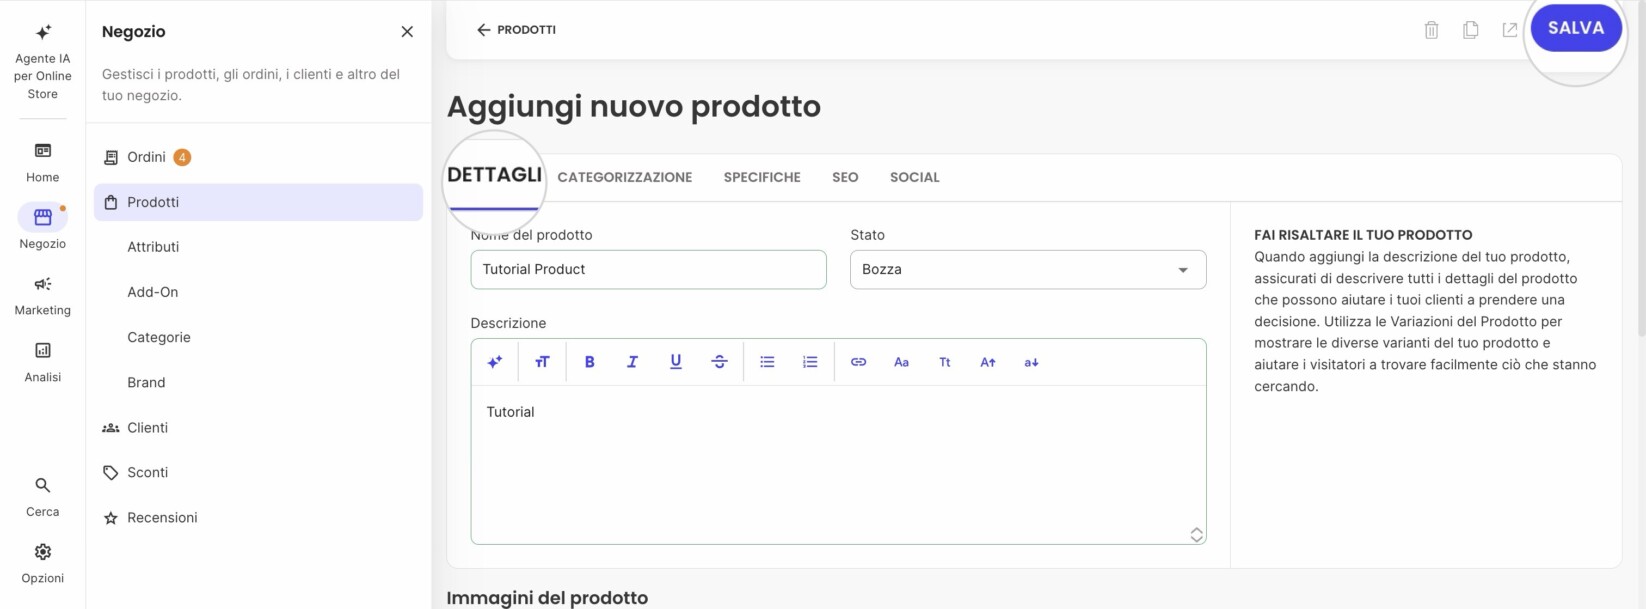Screen dimensions: 1646x609
Task: Switch to the Social tab
Action: [914, 177]
